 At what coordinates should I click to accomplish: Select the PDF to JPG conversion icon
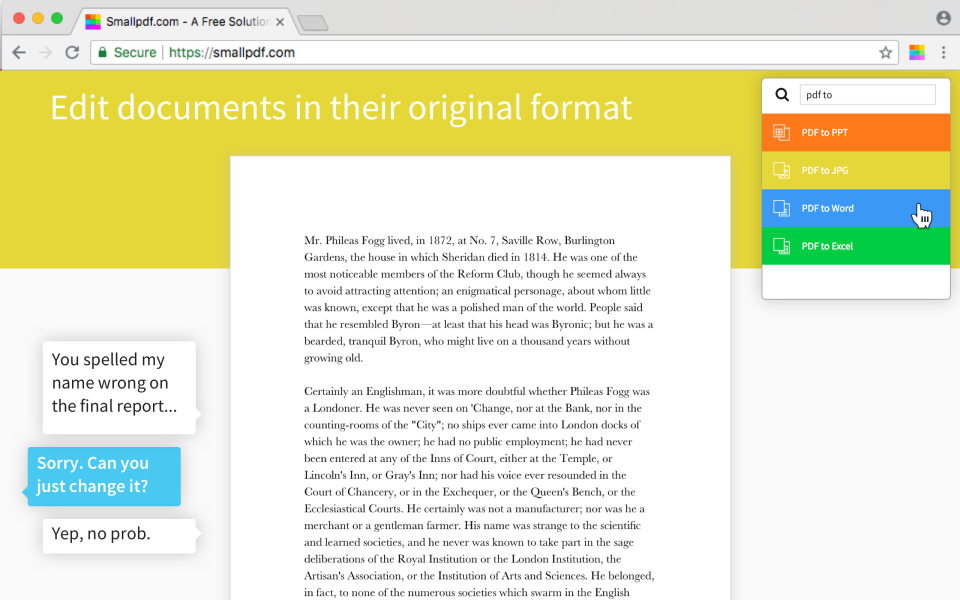pyautogui.click(x=781, y=170)
